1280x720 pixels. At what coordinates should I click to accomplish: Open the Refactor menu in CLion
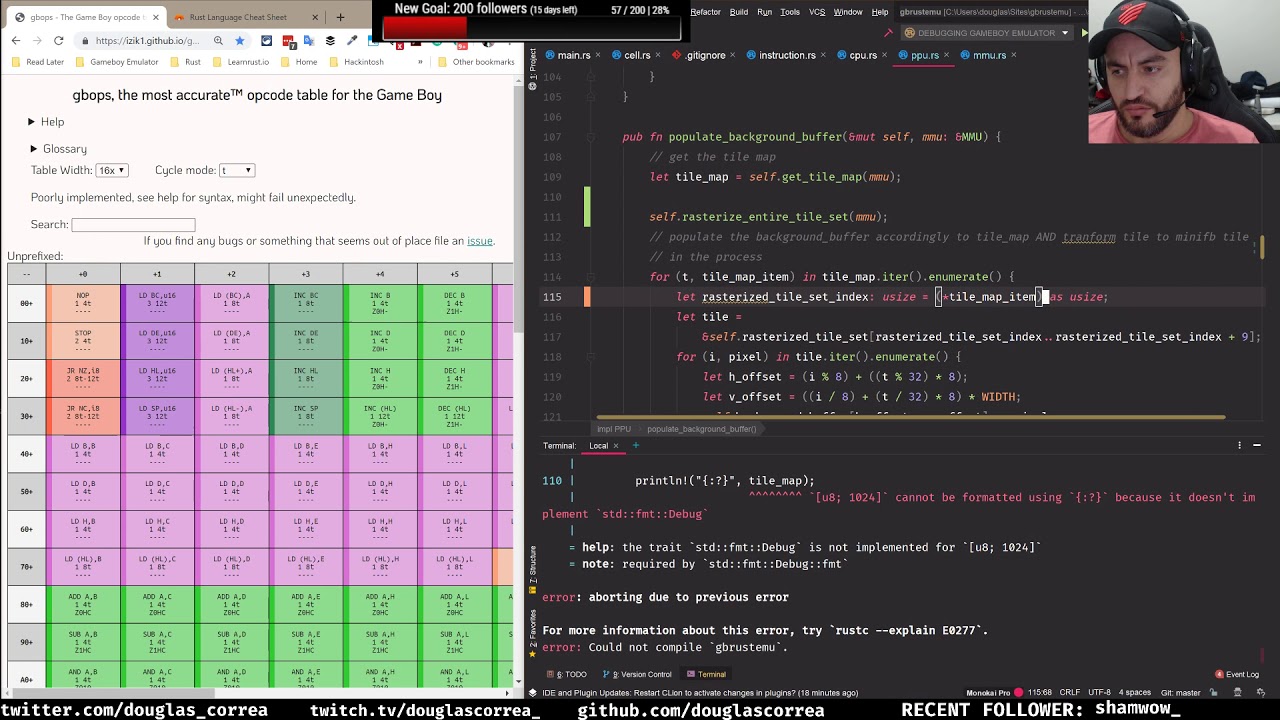tap(705, 12)
